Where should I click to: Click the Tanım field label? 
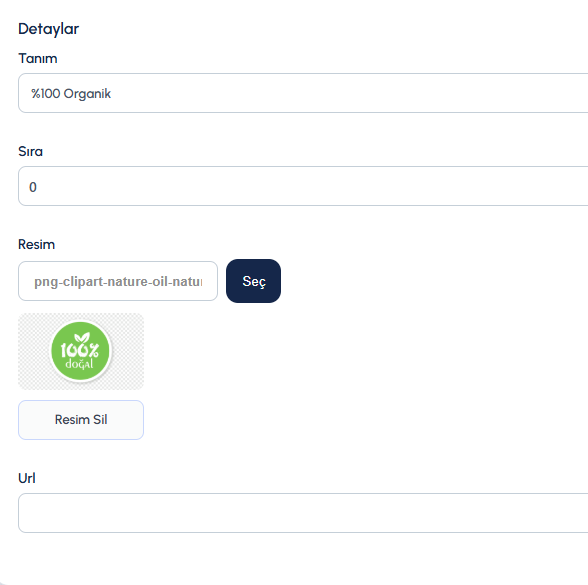coord(38,58)
